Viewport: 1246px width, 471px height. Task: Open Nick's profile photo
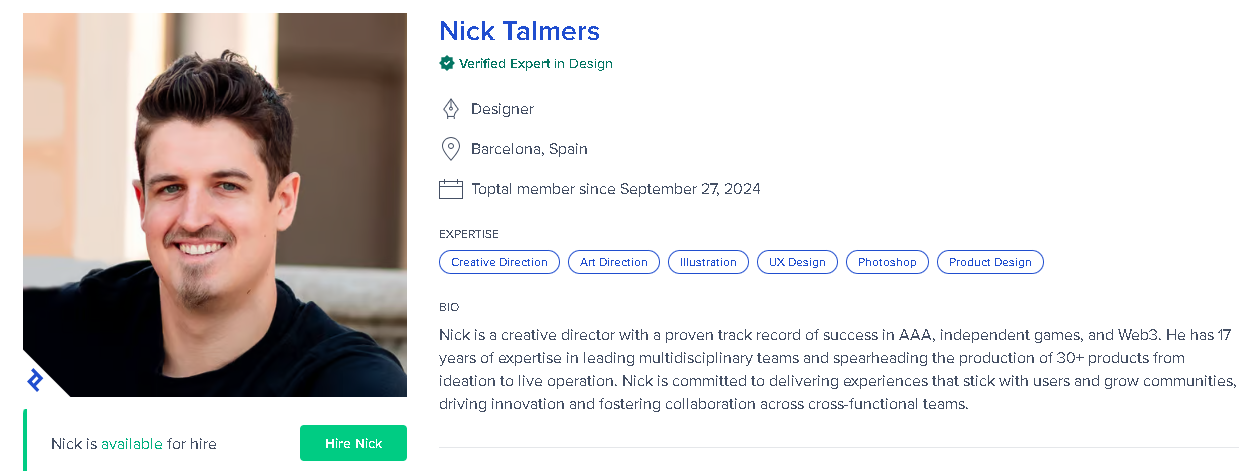[215, 205]
